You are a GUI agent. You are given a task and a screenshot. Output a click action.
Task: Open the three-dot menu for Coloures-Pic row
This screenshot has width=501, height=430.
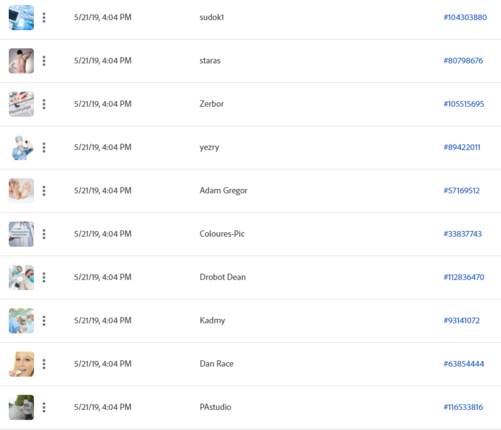pyautogui.click(x=44, y=234)
